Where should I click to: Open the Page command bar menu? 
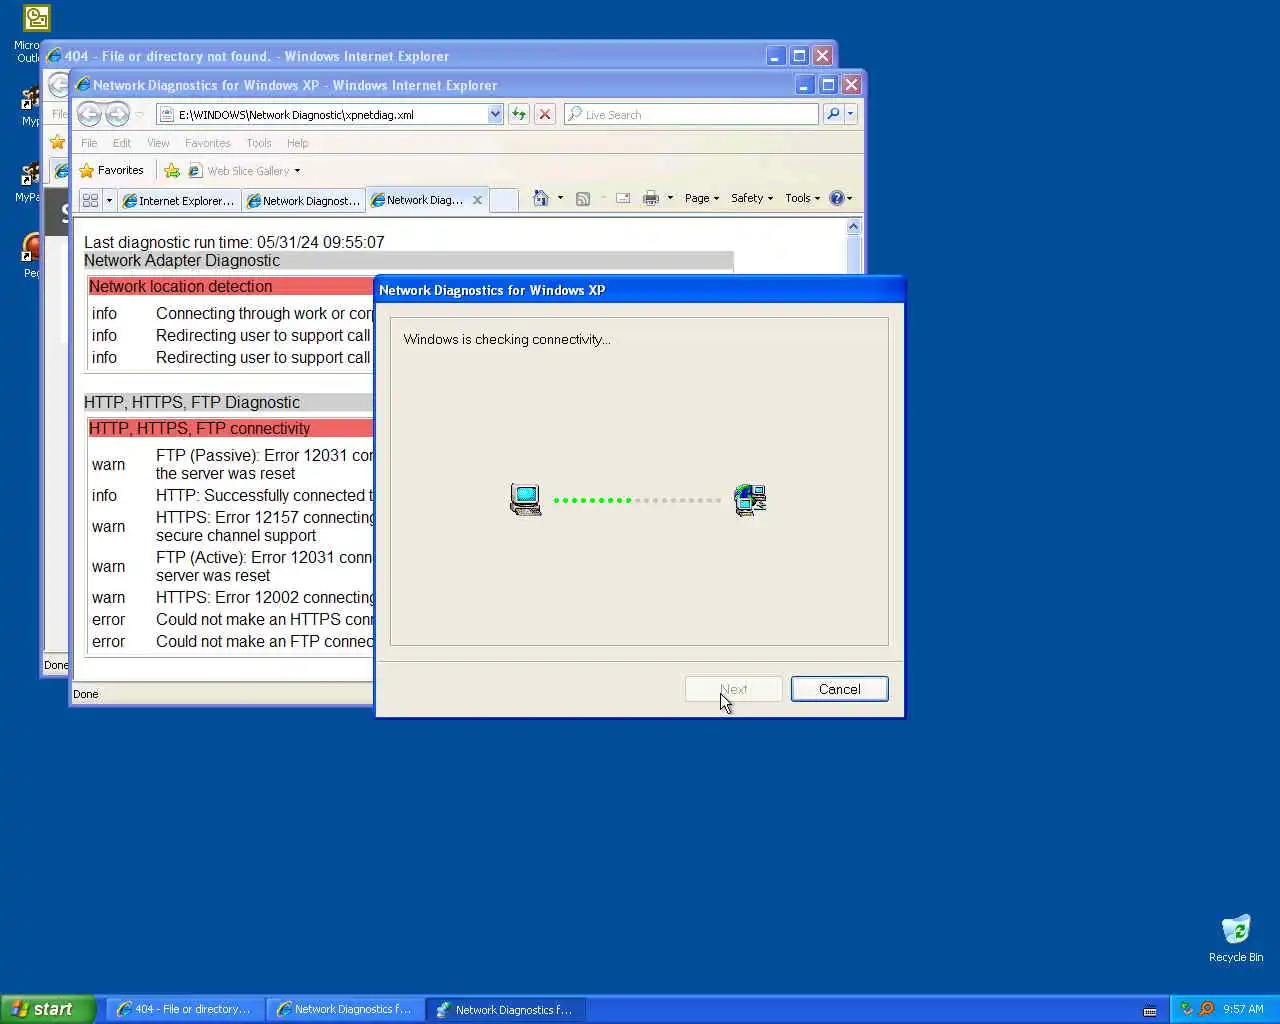point(702,198)
